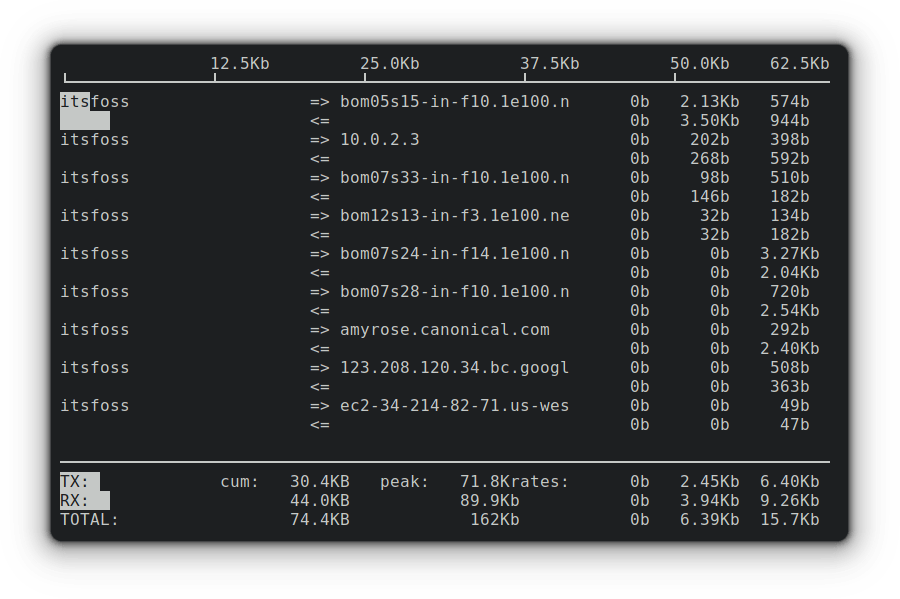This screenshot has height=599, width=900.
Task: Click host bom12s13-in-f3.1e100.ne
Action: [454, 216]
